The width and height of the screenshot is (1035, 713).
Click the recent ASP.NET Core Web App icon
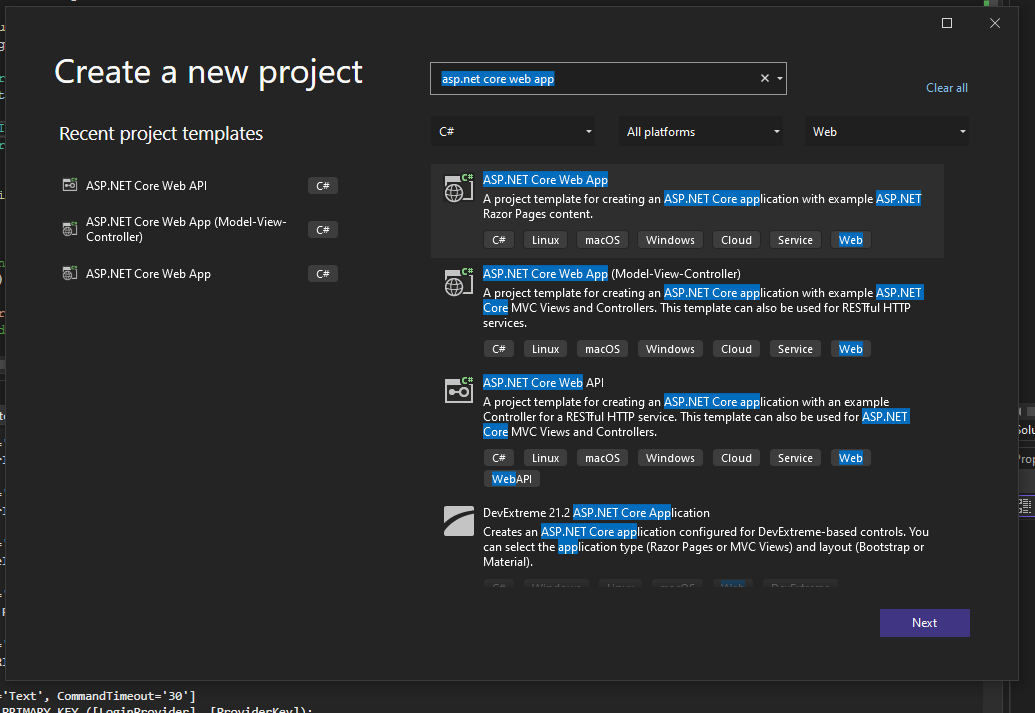click(69, 272)
